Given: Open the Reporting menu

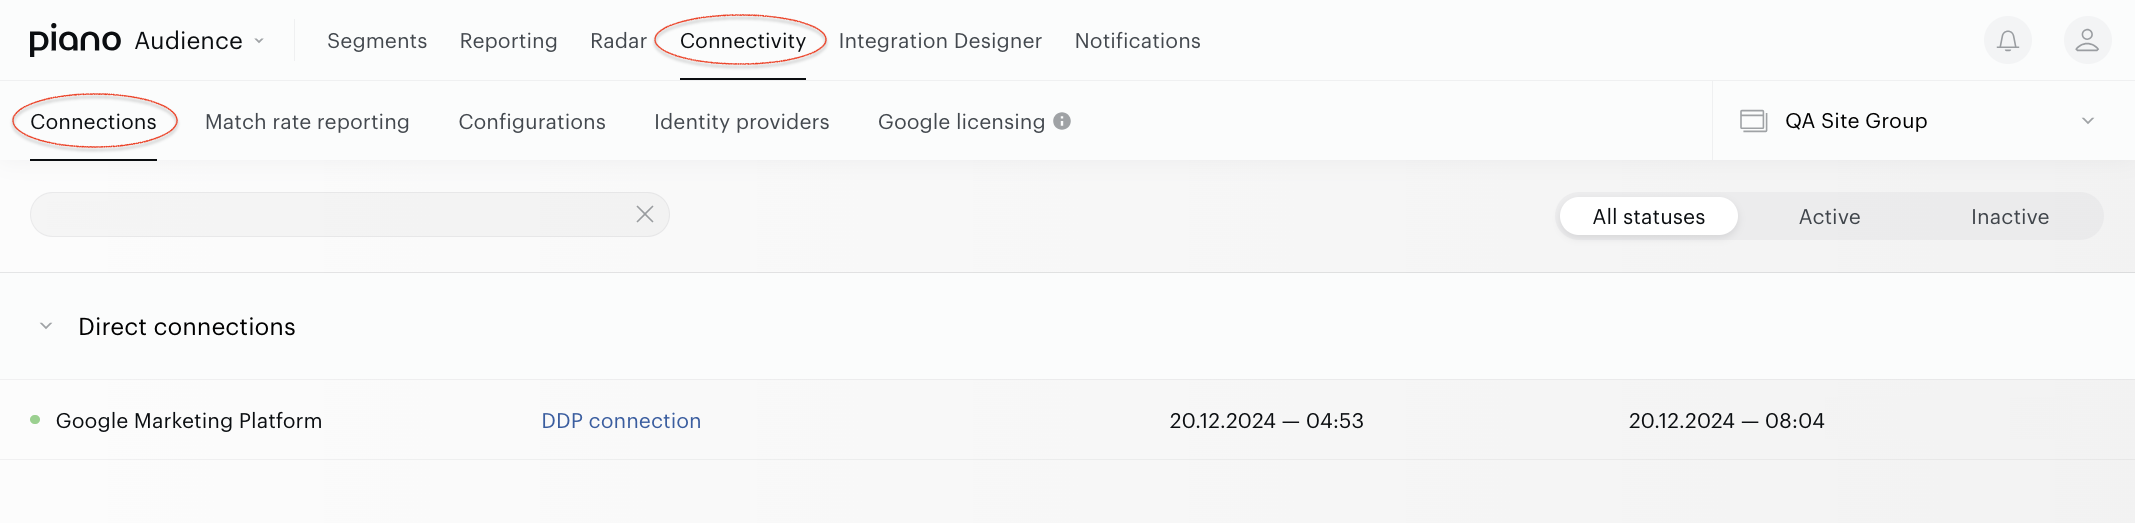Looking at the screenshot, I should [x=508, y=41].
